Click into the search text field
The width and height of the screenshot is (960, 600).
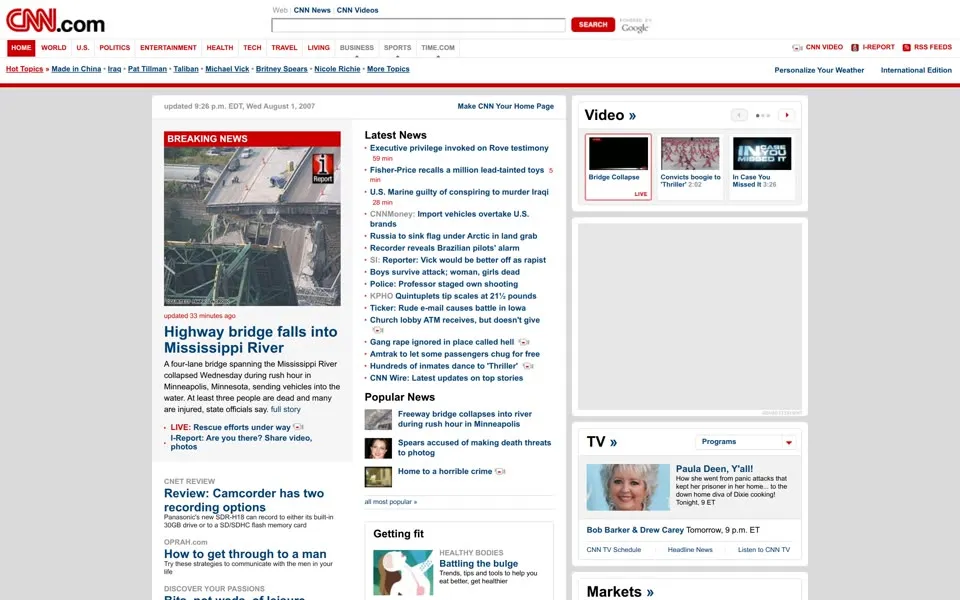(x=418, y=25)
